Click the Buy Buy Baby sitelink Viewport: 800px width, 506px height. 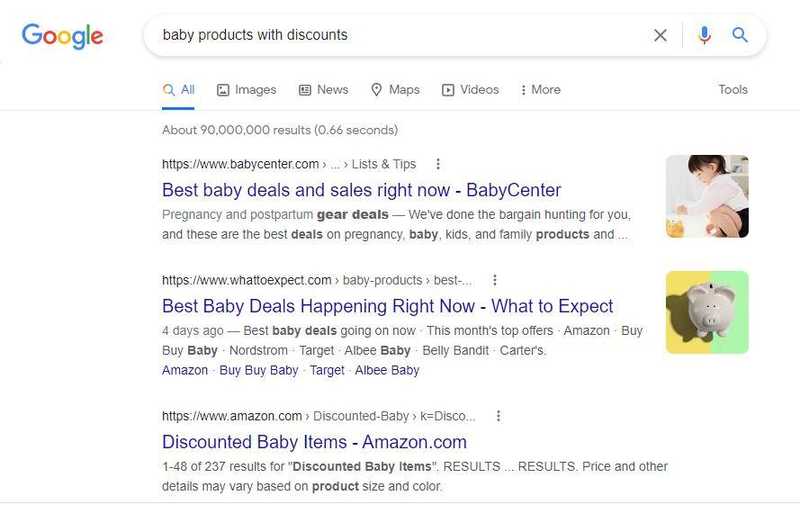[x=259, y=370]
